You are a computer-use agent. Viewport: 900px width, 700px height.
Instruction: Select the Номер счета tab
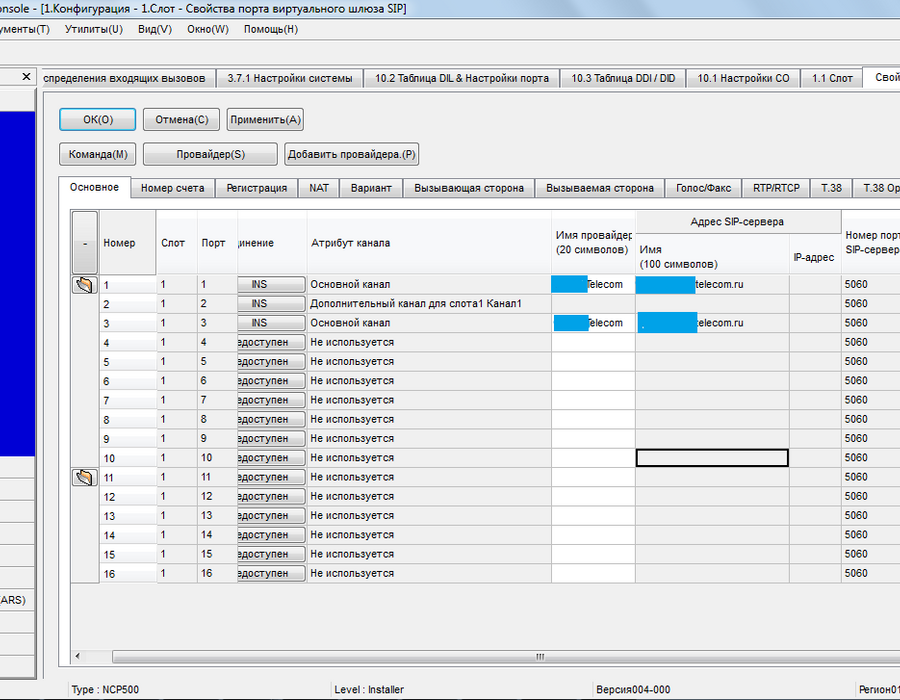173,188
